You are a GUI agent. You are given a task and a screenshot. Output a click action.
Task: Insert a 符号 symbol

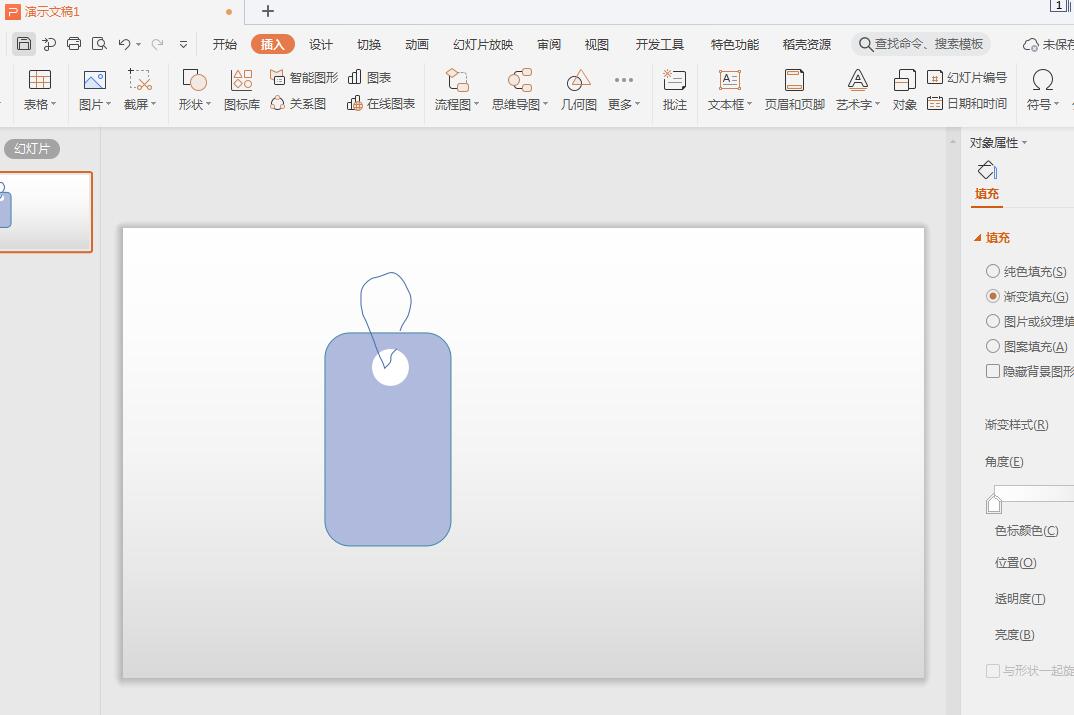(x=1042, y=90)
